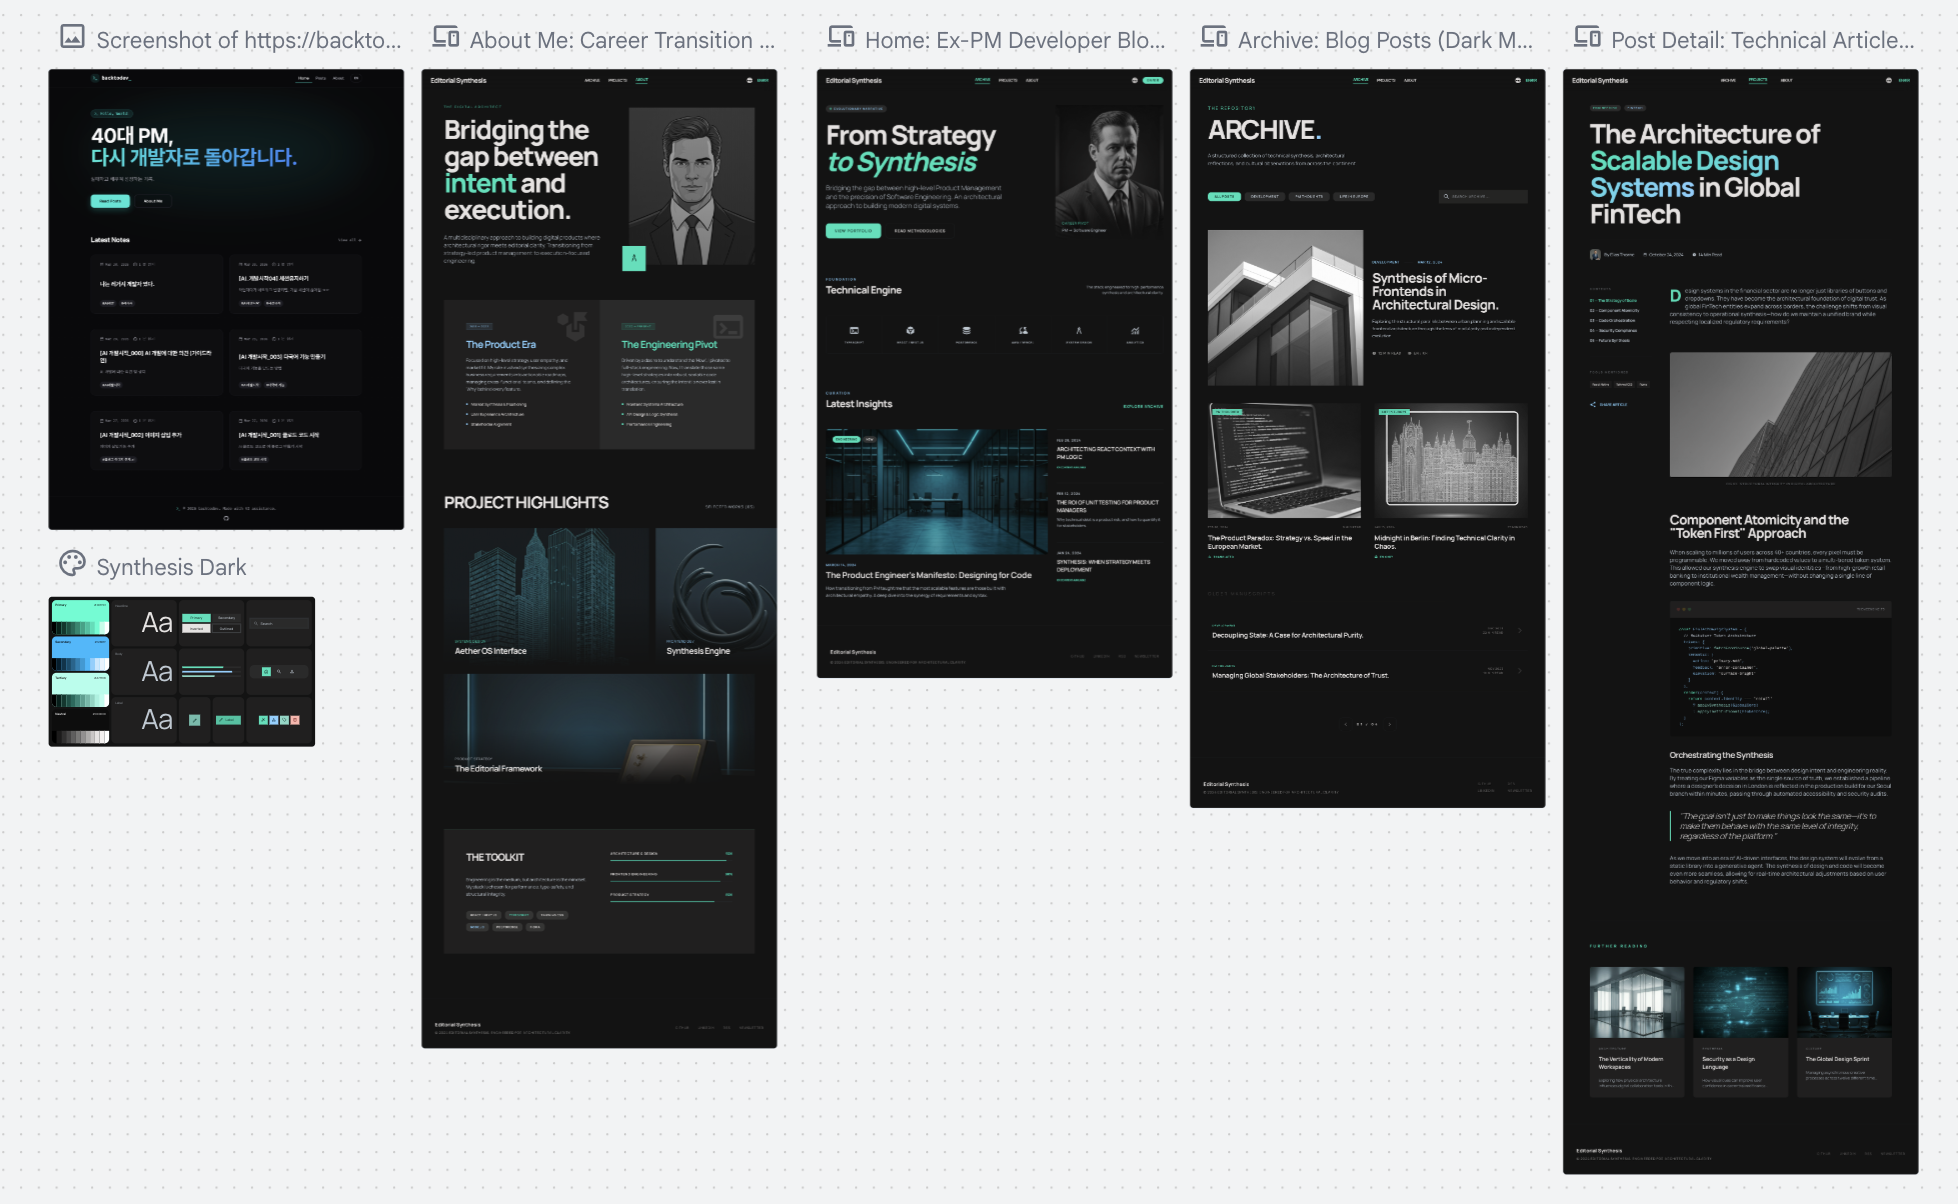Click the device icon beside Archive frame title
Screen dimensions: 1958x1204
point(1214,37)
